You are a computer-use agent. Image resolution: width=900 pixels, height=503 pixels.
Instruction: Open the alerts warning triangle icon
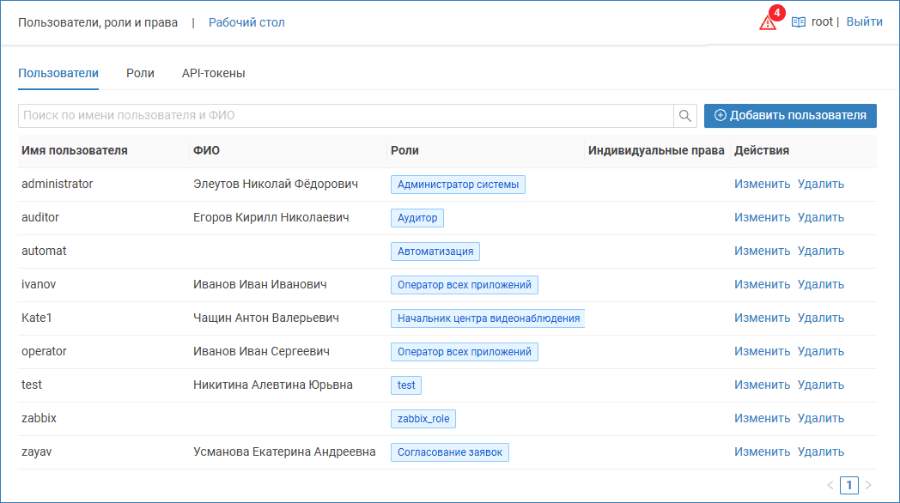767,22
